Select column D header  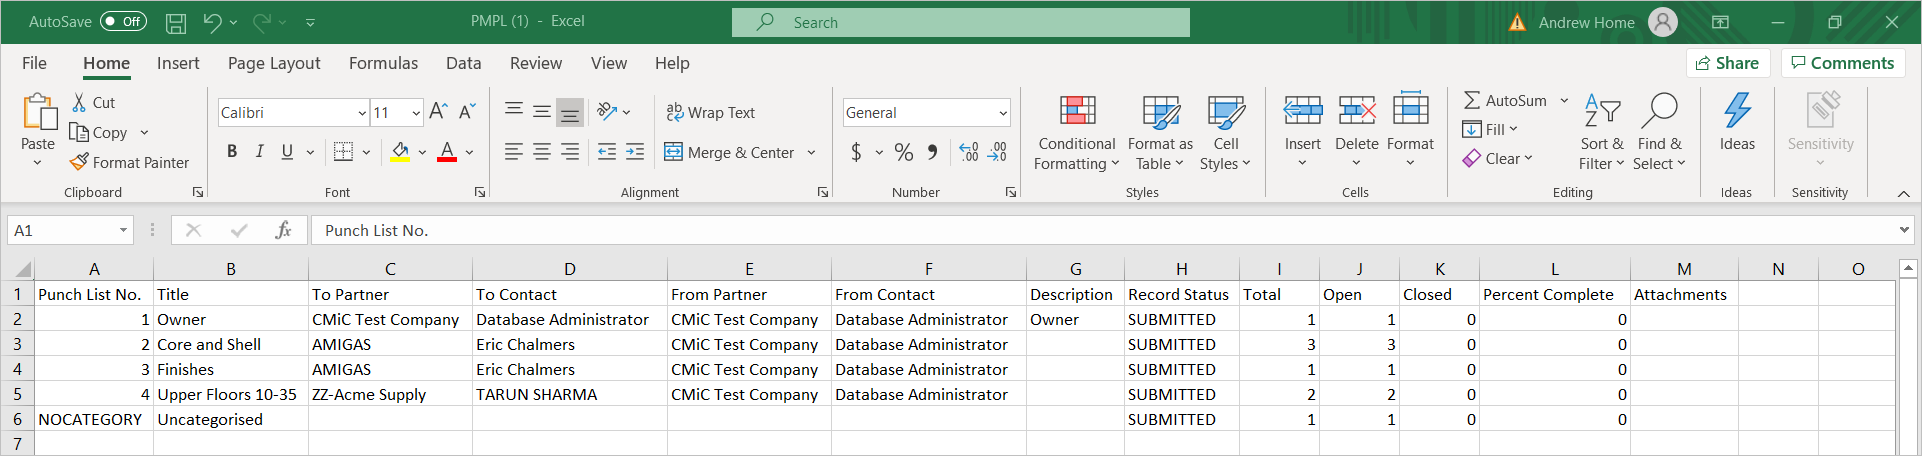[x=570, y=269]
